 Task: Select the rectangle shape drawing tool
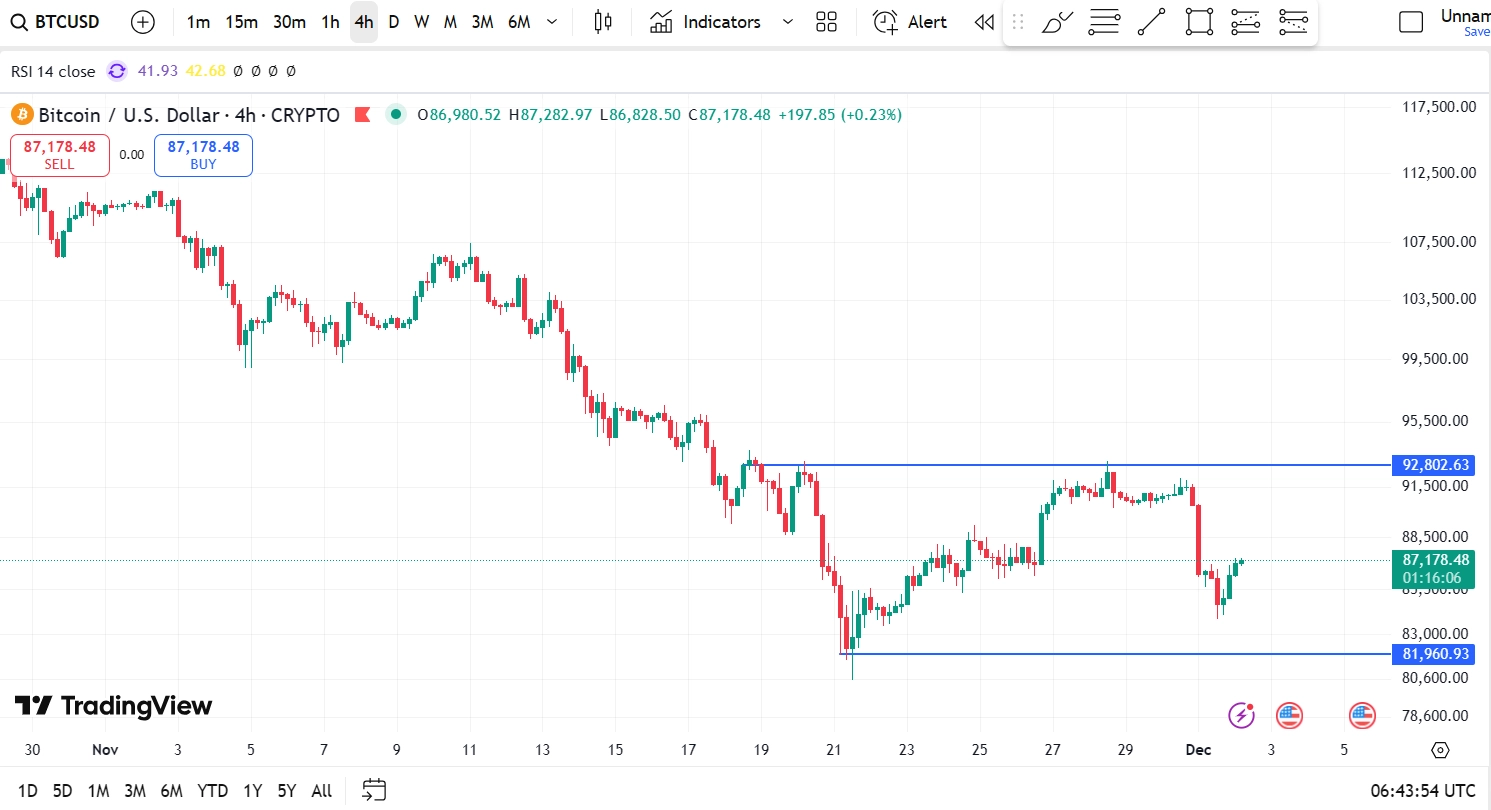pyautogui.click(x=1199, y=22)
